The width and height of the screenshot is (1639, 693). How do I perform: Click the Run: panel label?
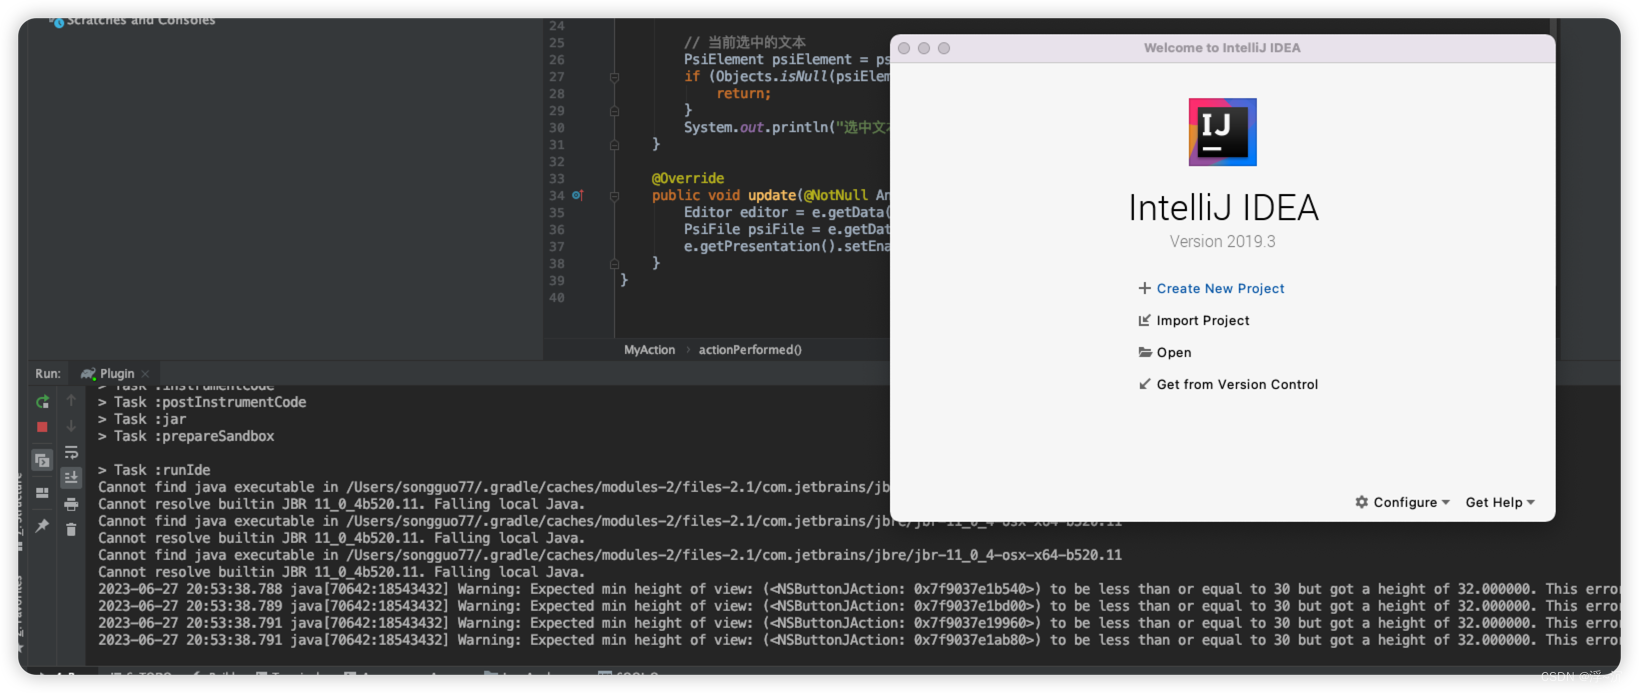pyautogui.click(x=47, y=373)
